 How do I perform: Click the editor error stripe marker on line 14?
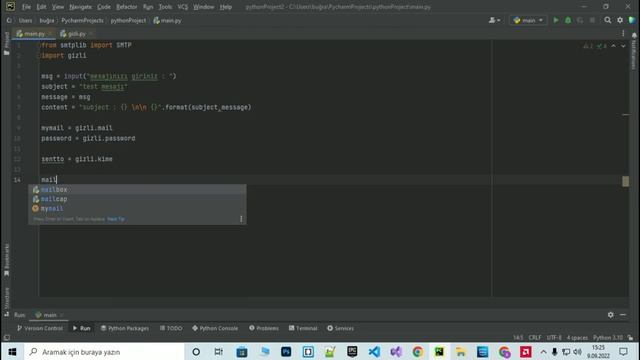pyautogui.click(x=625, y=181)
